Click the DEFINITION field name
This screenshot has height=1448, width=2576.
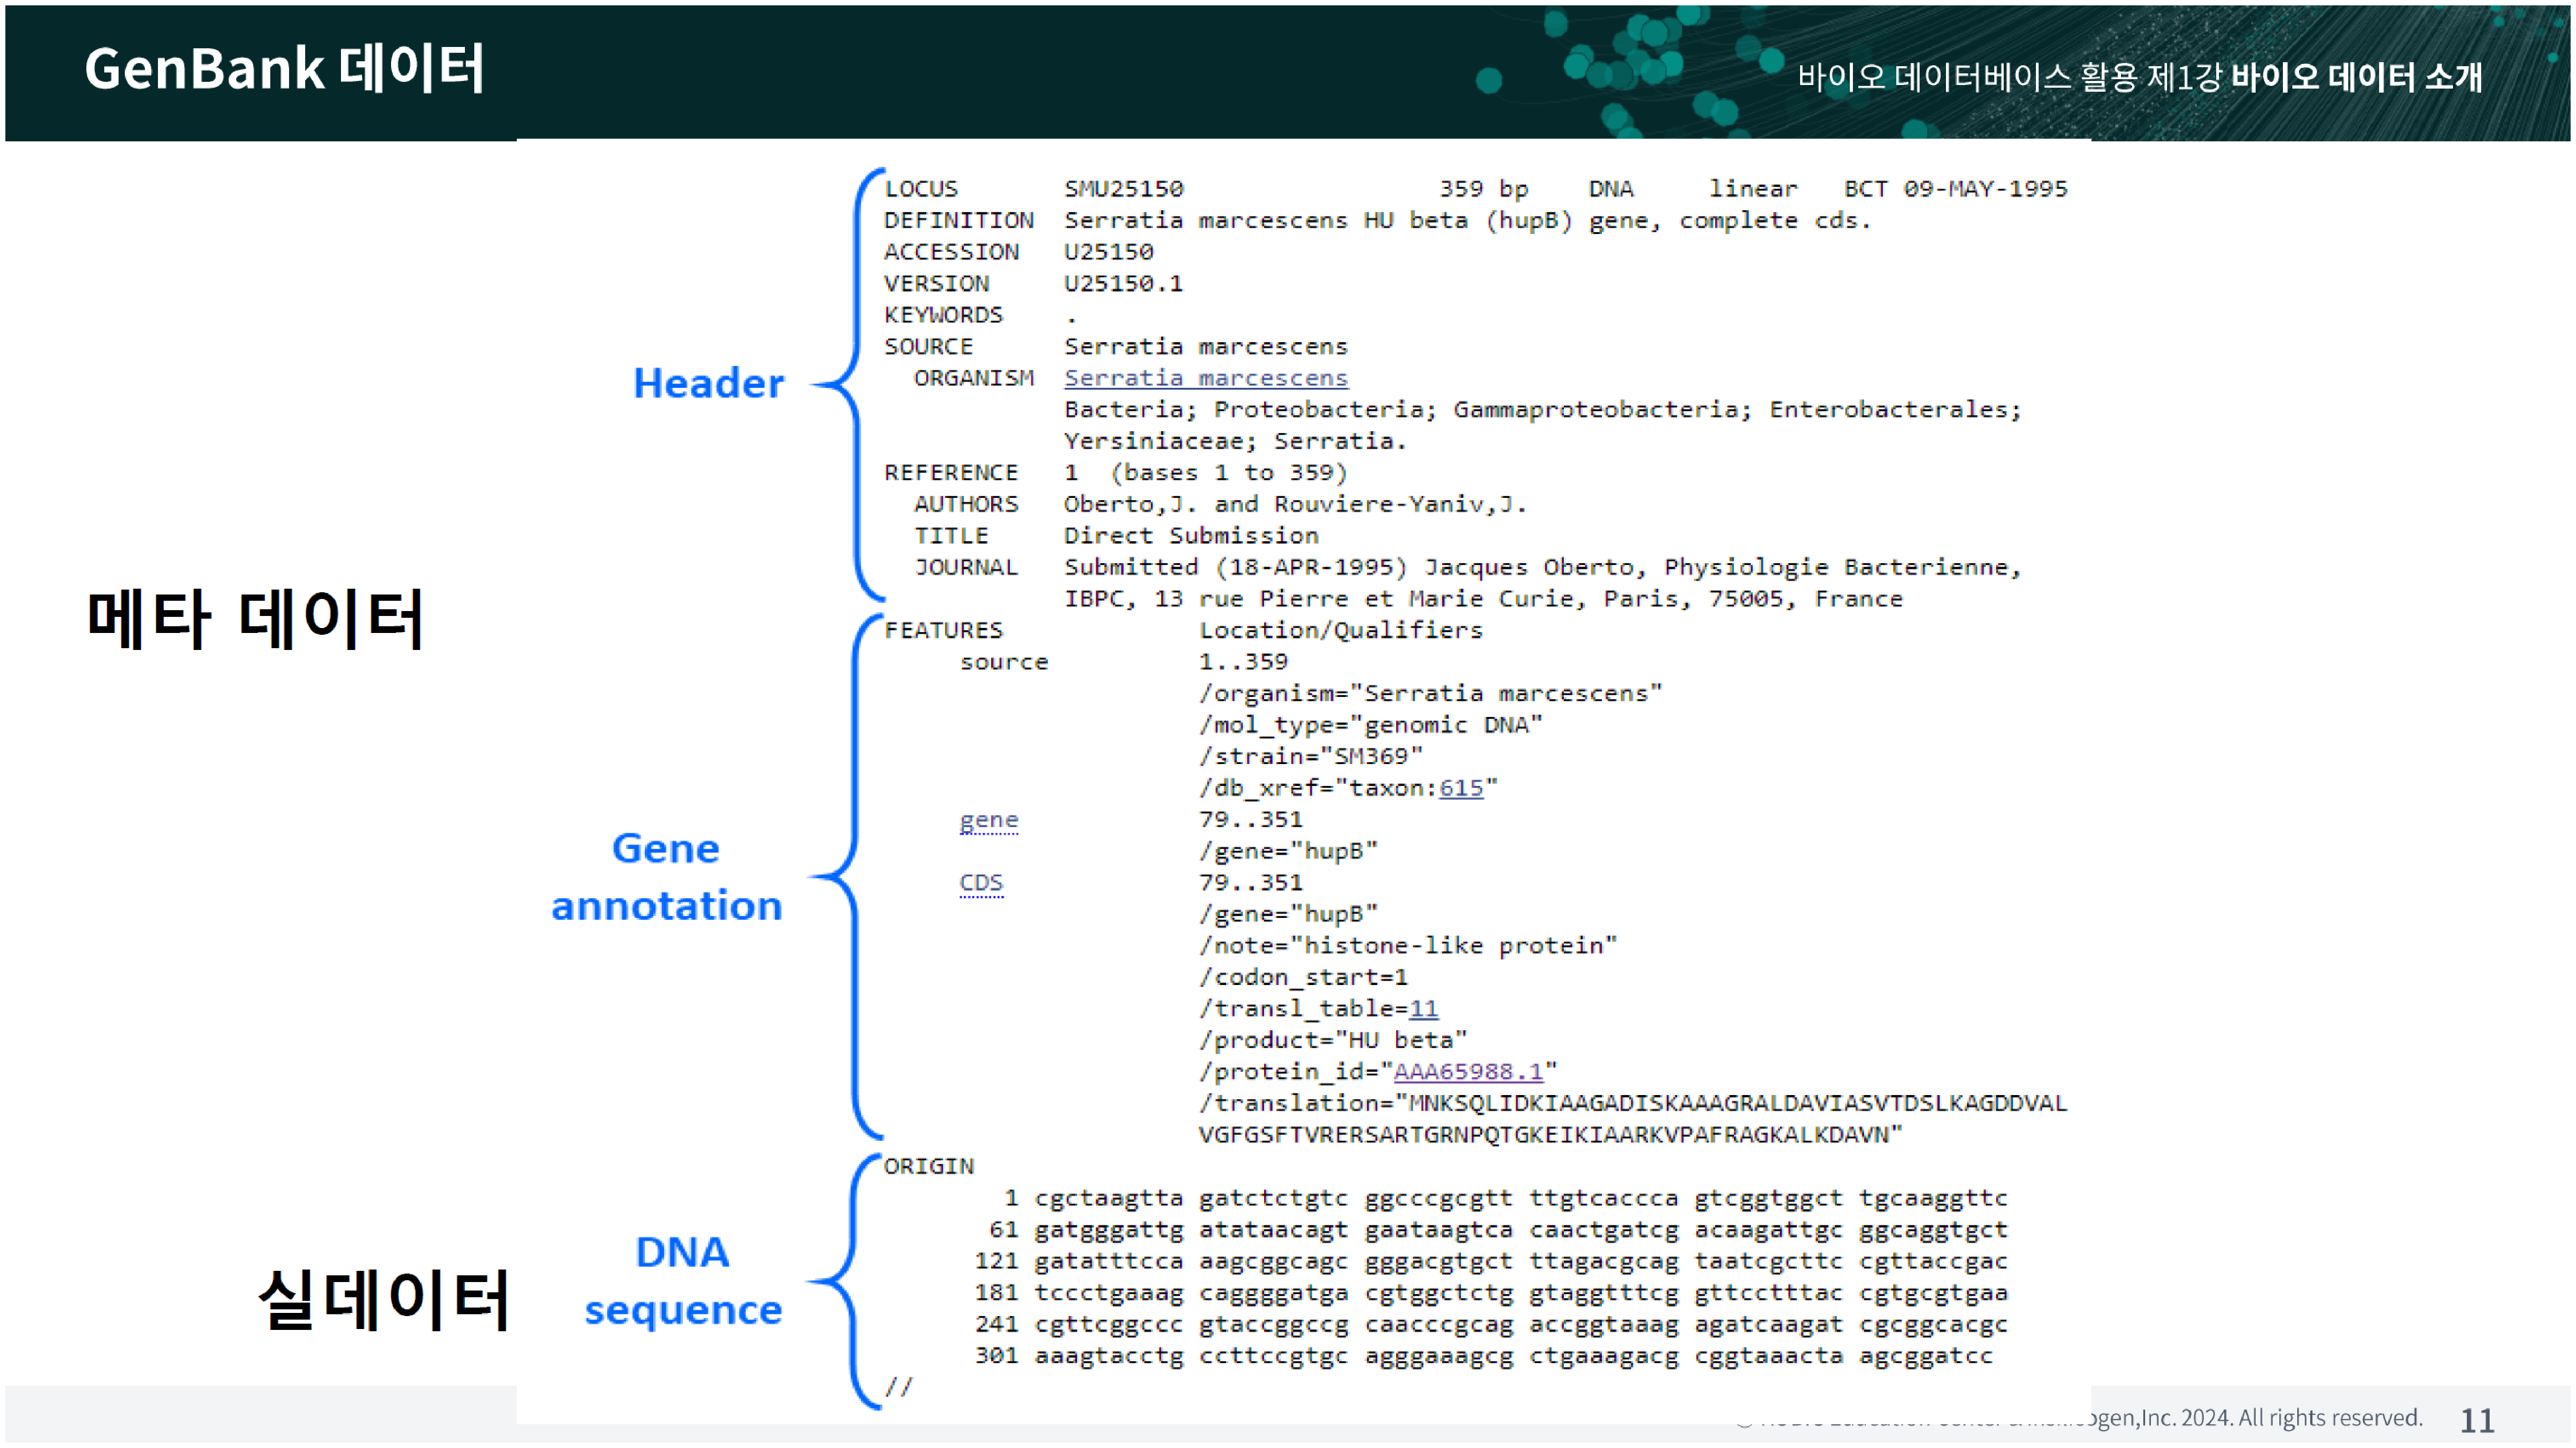click(958, 220)
